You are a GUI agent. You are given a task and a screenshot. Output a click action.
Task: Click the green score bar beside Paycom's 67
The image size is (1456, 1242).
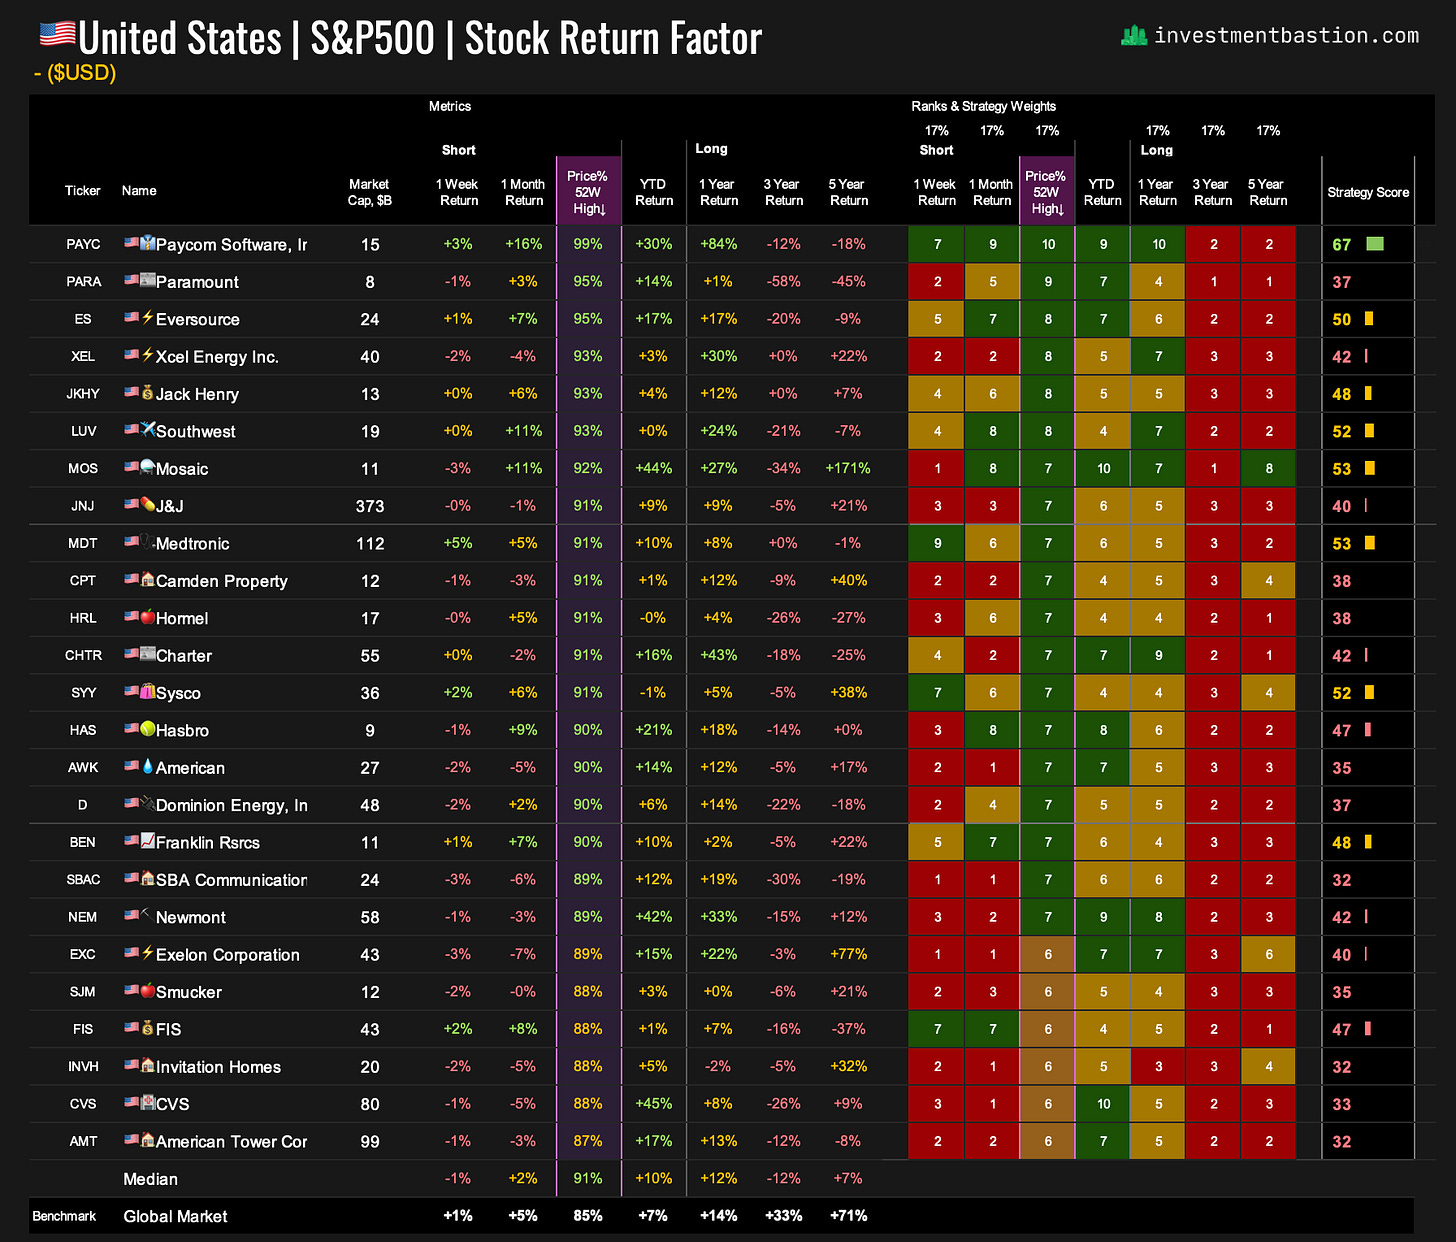click(1375, 244)
